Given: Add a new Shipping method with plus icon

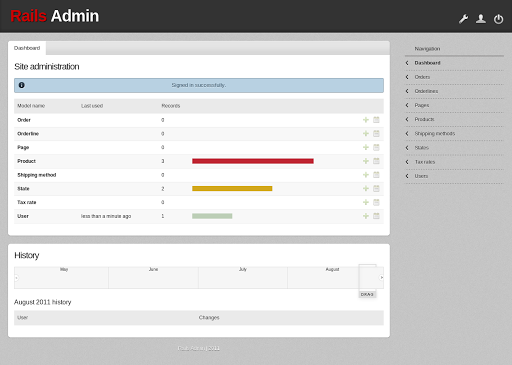Looking at the screenshot, I should tap(366, 175).
